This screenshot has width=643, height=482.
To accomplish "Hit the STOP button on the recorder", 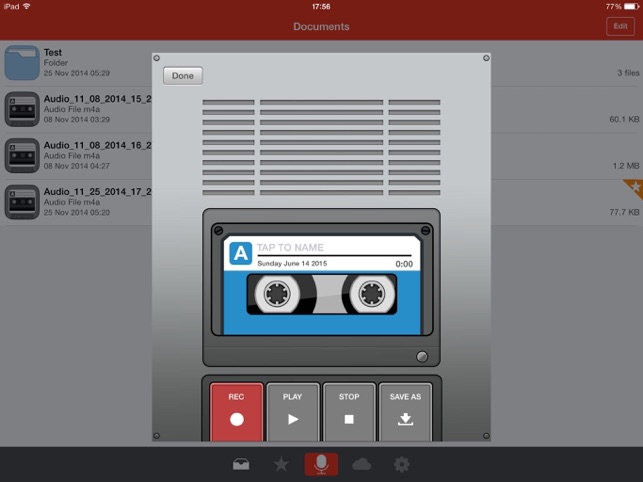I will point(349,412).
